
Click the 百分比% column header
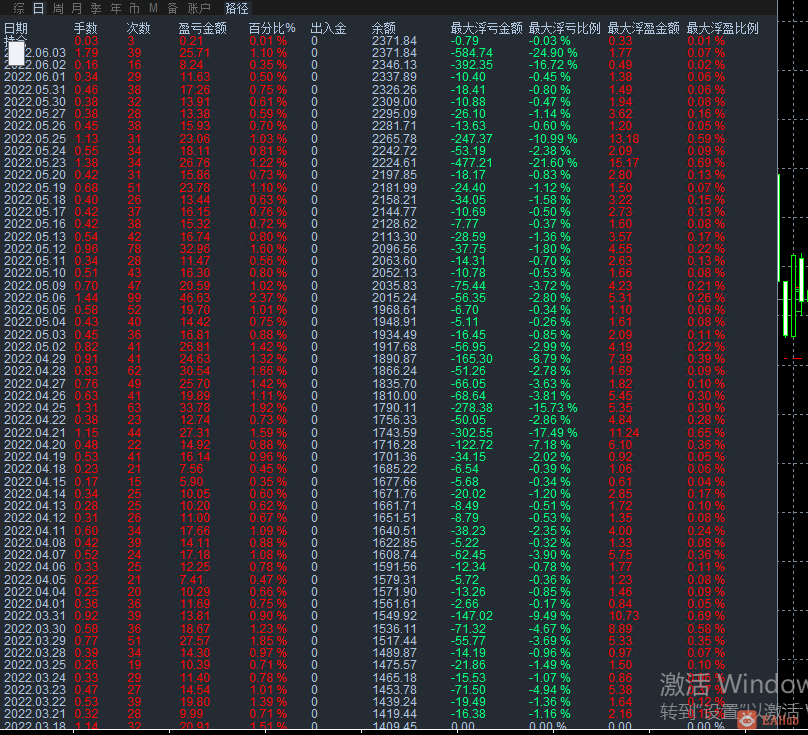(272, 28)
